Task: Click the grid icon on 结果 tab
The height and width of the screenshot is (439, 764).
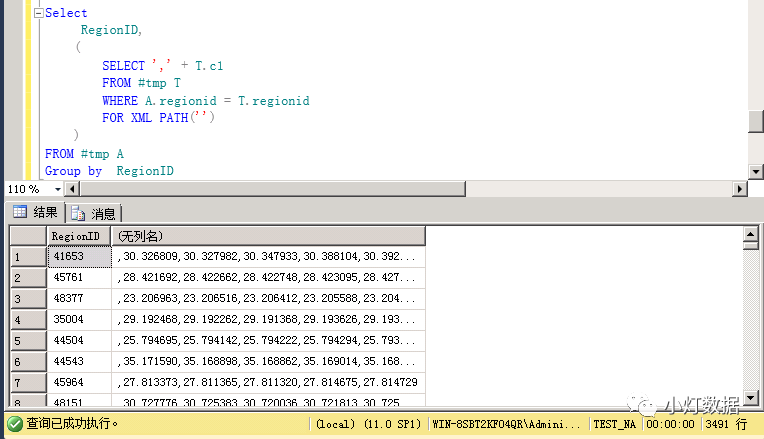Action: [20, 212]
